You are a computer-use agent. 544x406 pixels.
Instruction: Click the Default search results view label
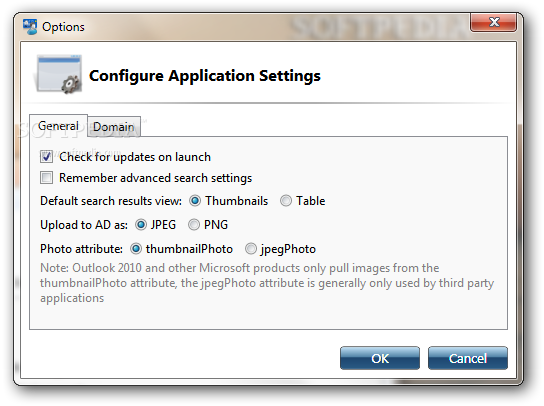coord(111,201)
